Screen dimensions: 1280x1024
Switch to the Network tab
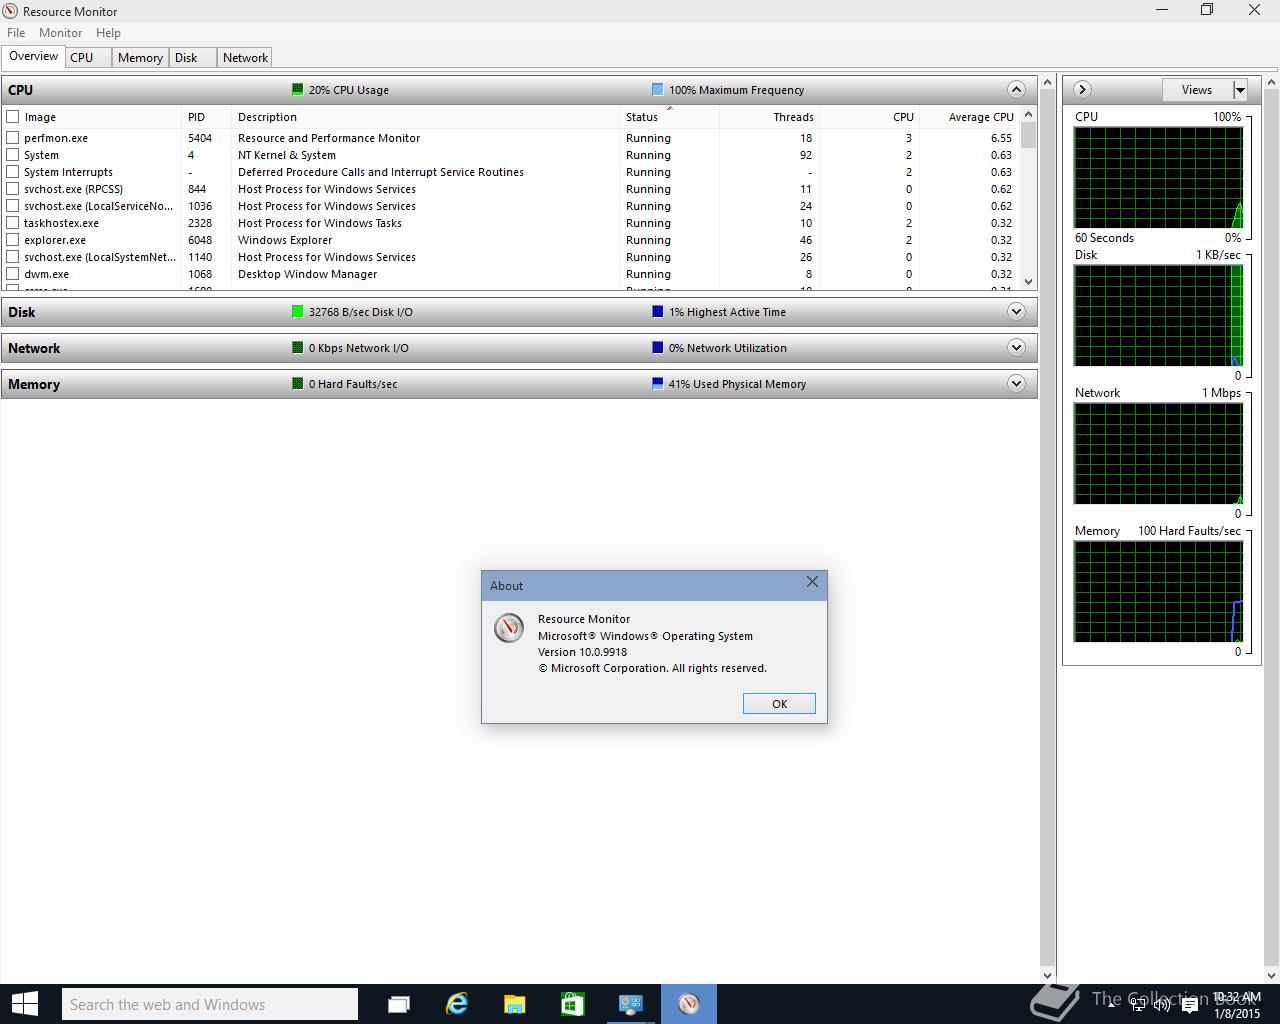[x=245, y=58]
